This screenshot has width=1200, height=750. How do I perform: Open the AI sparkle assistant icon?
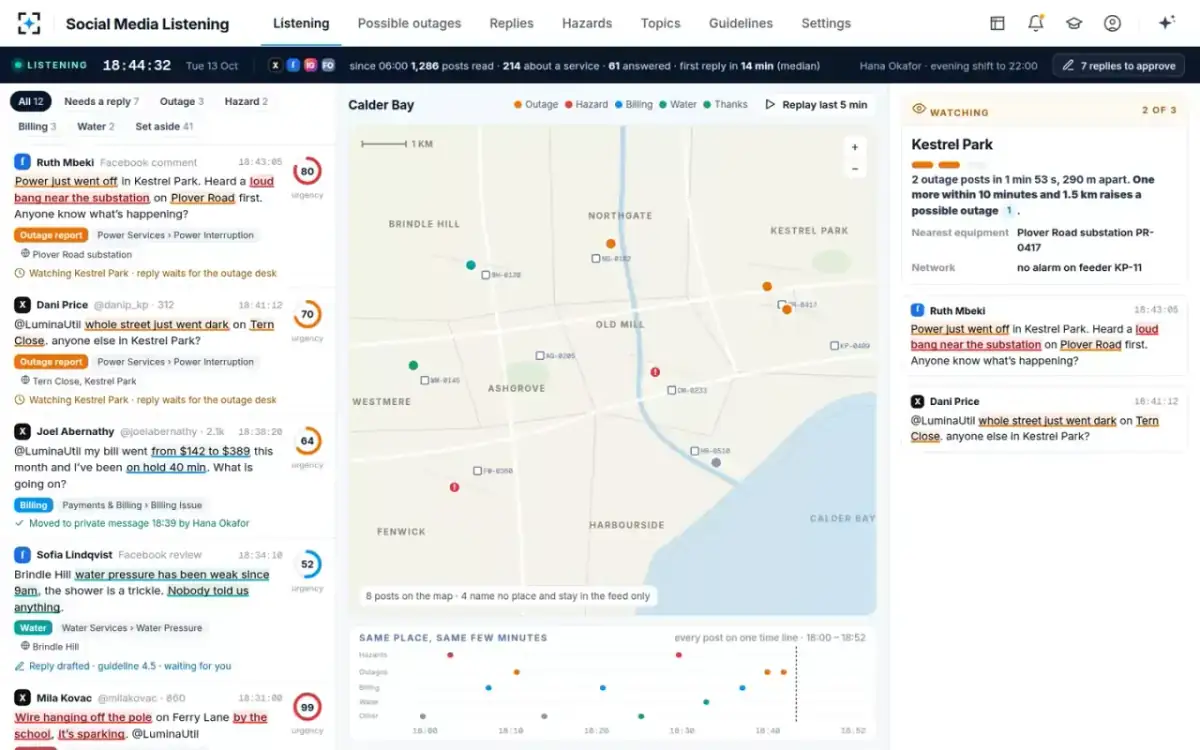(1166, 23)
